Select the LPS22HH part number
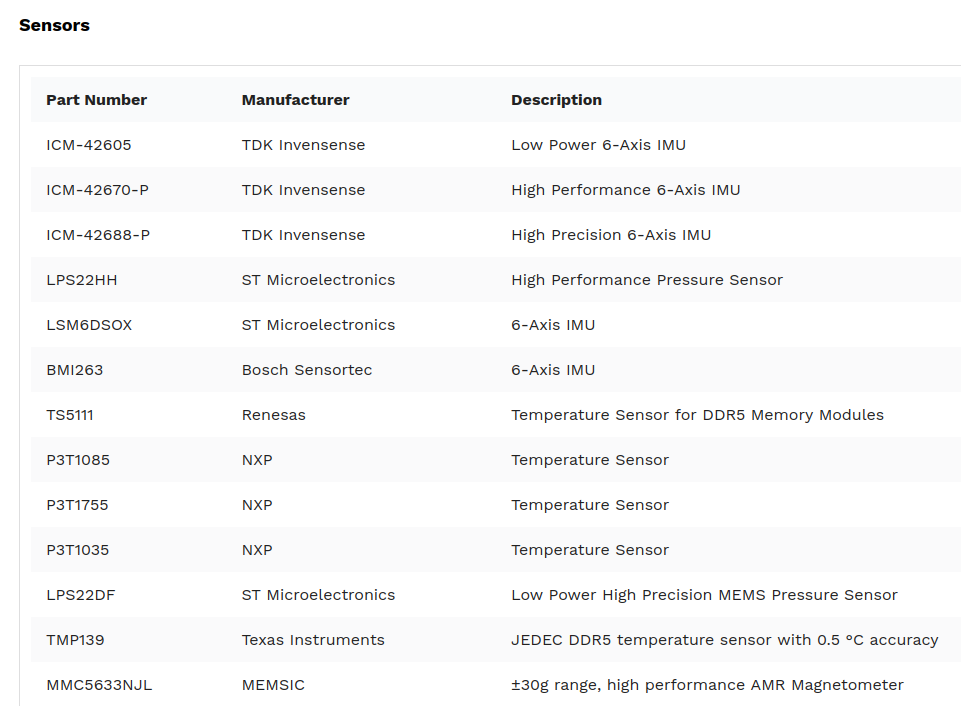This screenshot has height=706, width=961. pyautogui.click(x=82, y=280)
